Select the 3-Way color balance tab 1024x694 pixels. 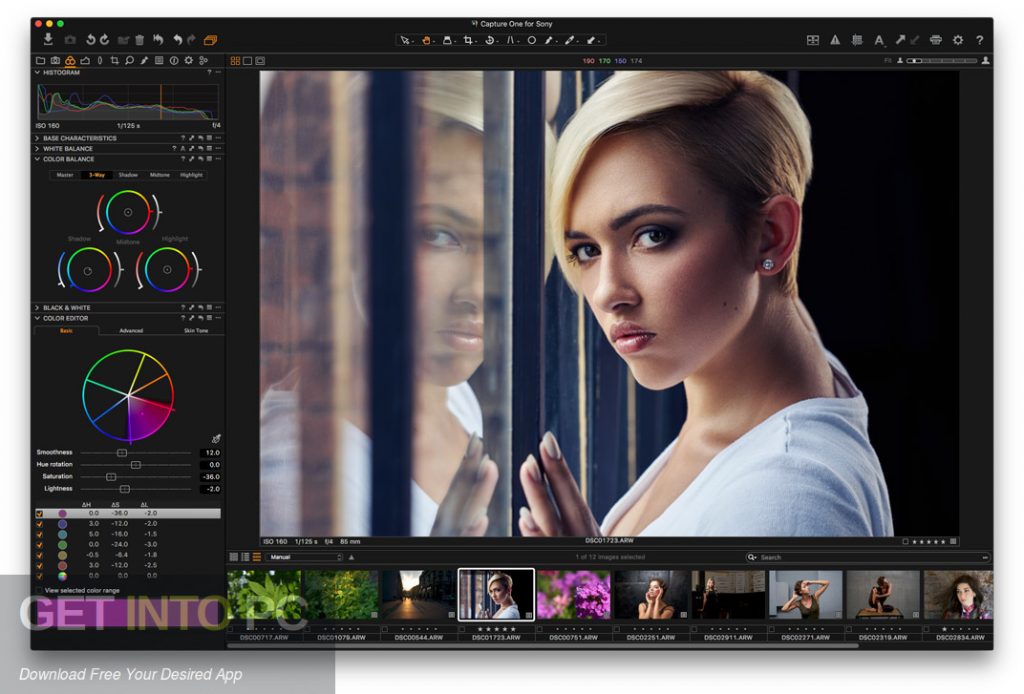[x=97, y=175]
